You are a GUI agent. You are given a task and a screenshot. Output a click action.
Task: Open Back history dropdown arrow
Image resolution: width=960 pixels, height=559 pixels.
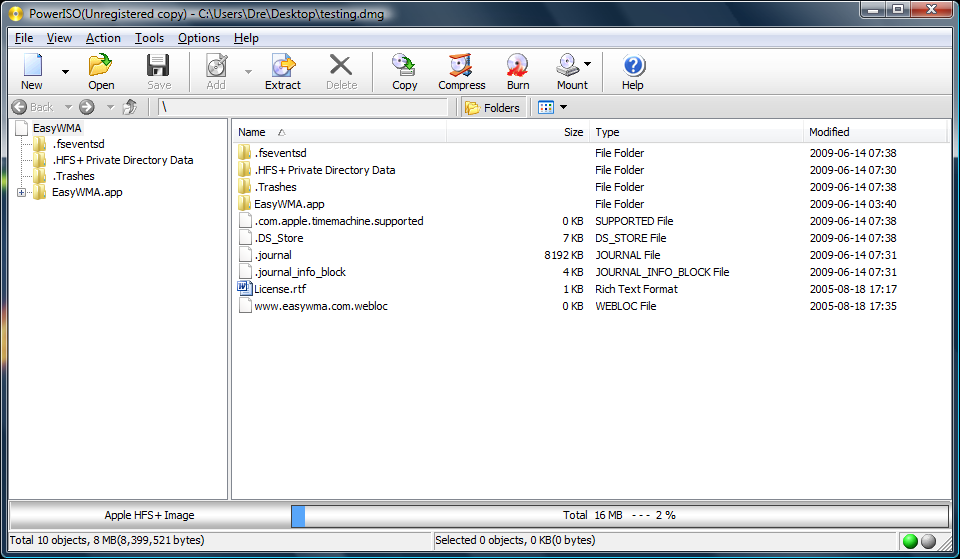[69, 107]
